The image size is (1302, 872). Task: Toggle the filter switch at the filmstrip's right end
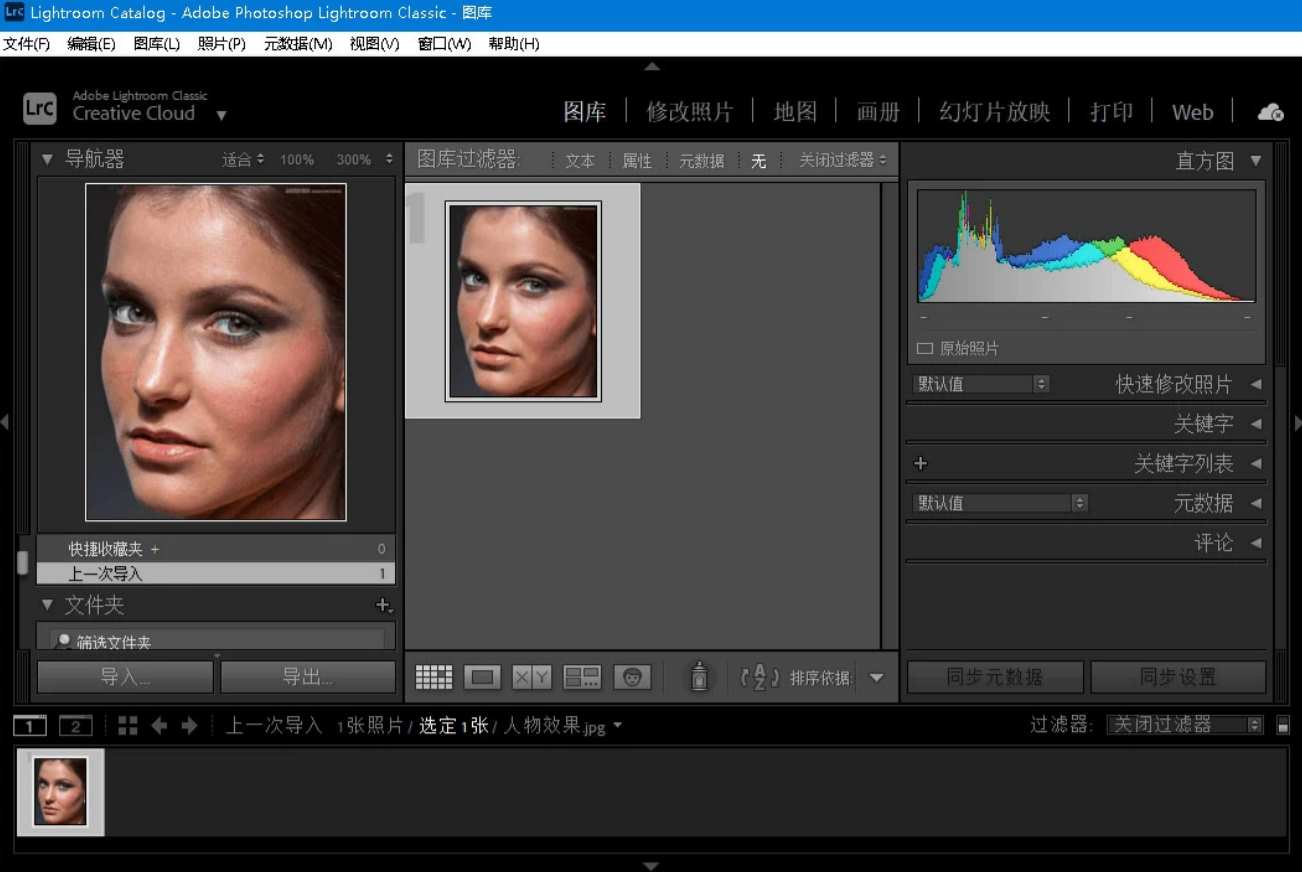coord(1283,726)
